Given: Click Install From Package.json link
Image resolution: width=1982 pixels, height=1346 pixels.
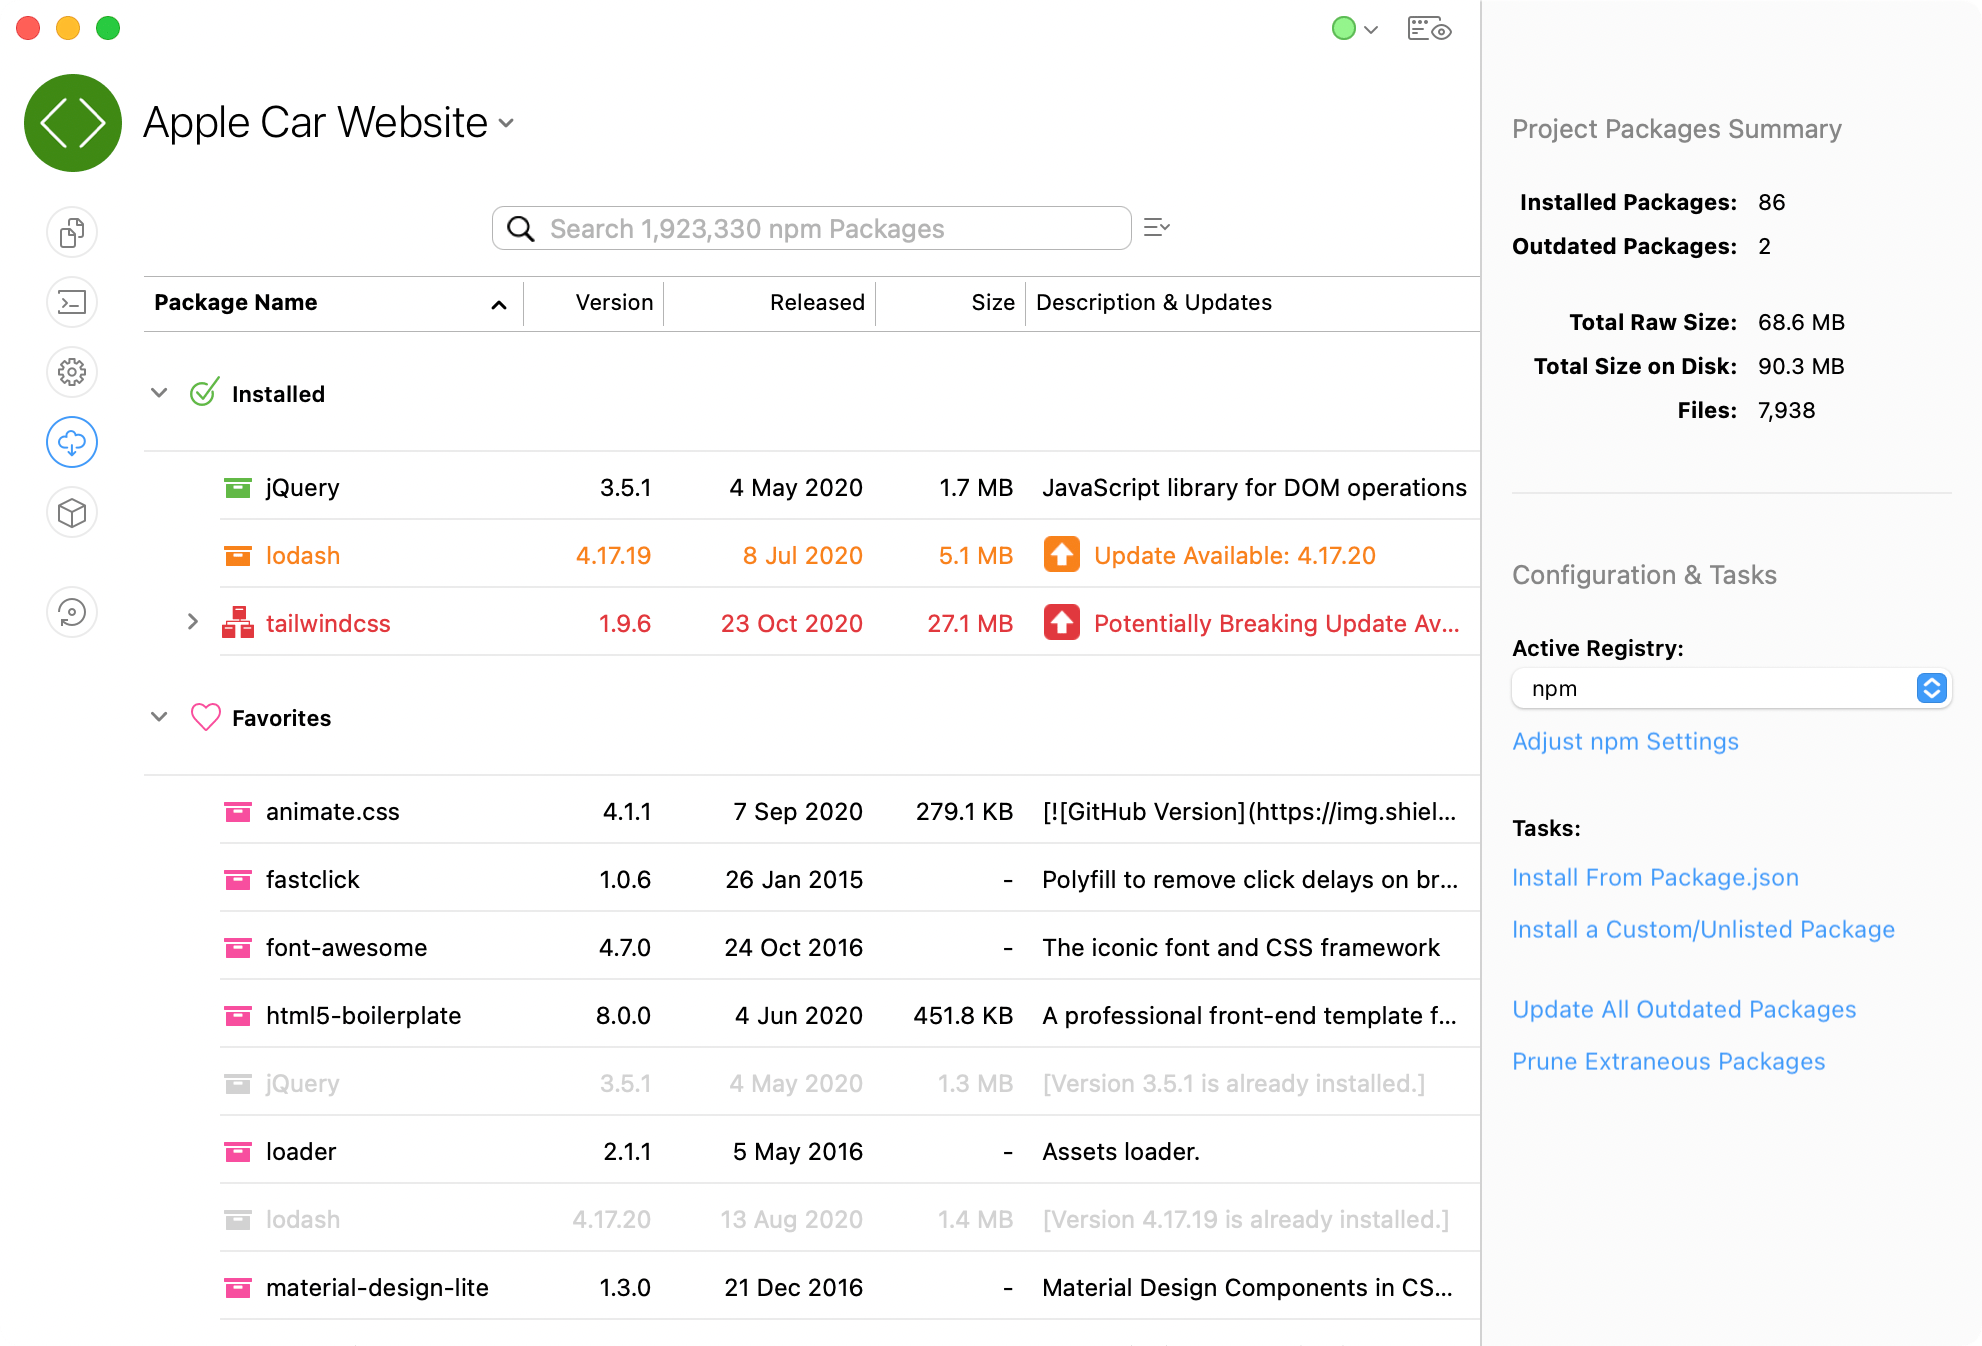Looking at the screenshot, I should 1655,877.
